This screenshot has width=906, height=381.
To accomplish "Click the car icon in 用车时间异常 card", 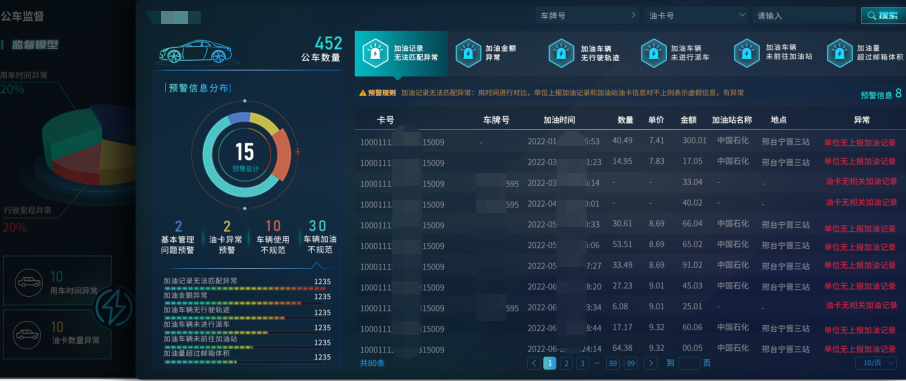I will click(x=29, y=282).
